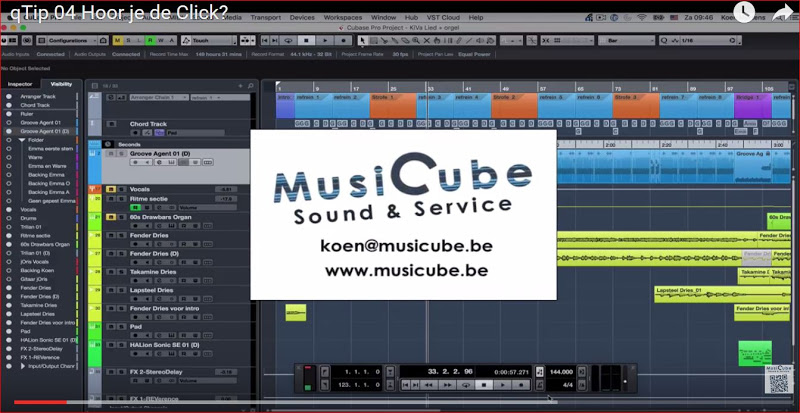Screen dimensions: 800x413
Task: Click 'Pad' in the Visibility list
Action: [x=25, y=331]
